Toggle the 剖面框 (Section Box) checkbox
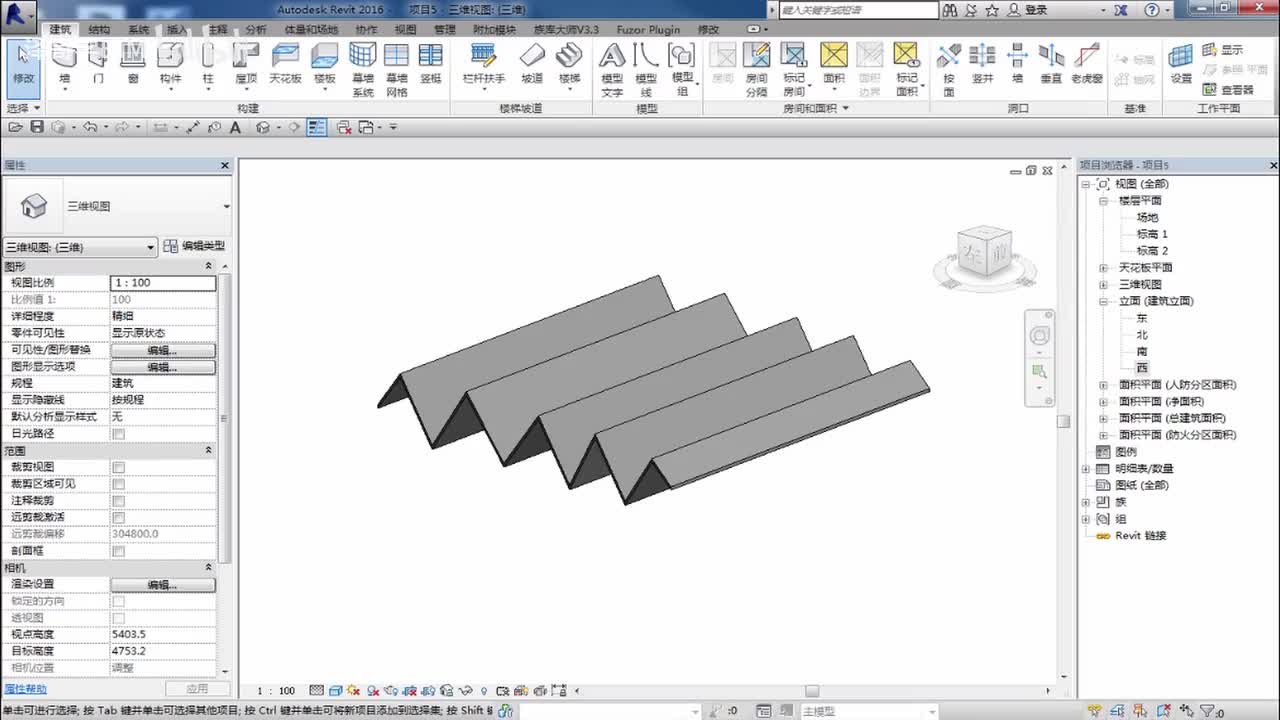This screenshot has height=720, width=1280. point(119,551)
